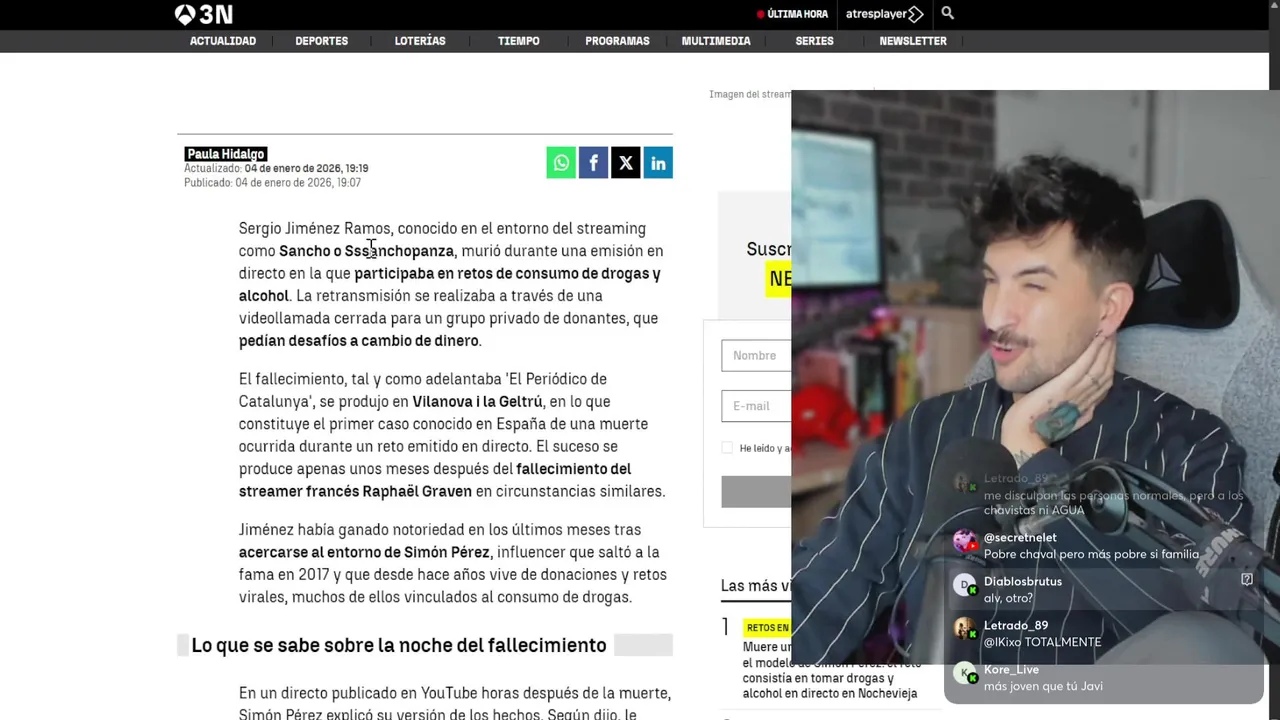
Task: Share the article on Facebook
Action: (x=593, y=163)
